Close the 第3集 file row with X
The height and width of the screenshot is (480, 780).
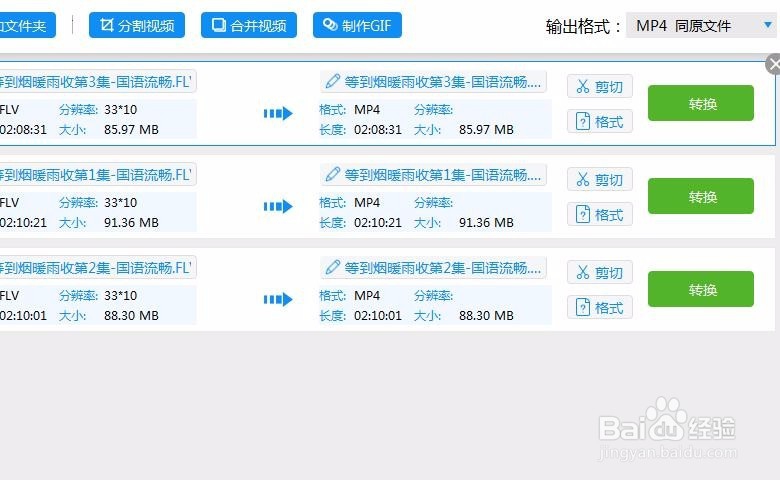tap(773, 64)
